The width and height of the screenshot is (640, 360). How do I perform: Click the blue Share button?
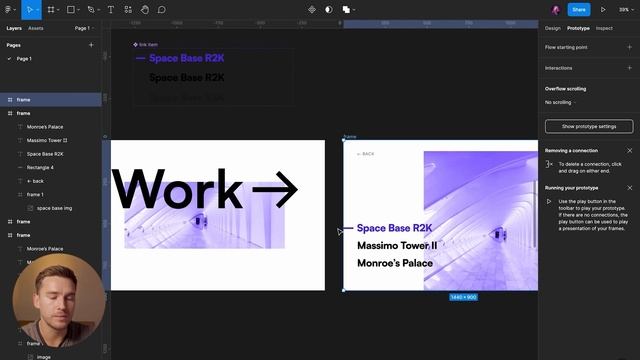click(579, 9)
